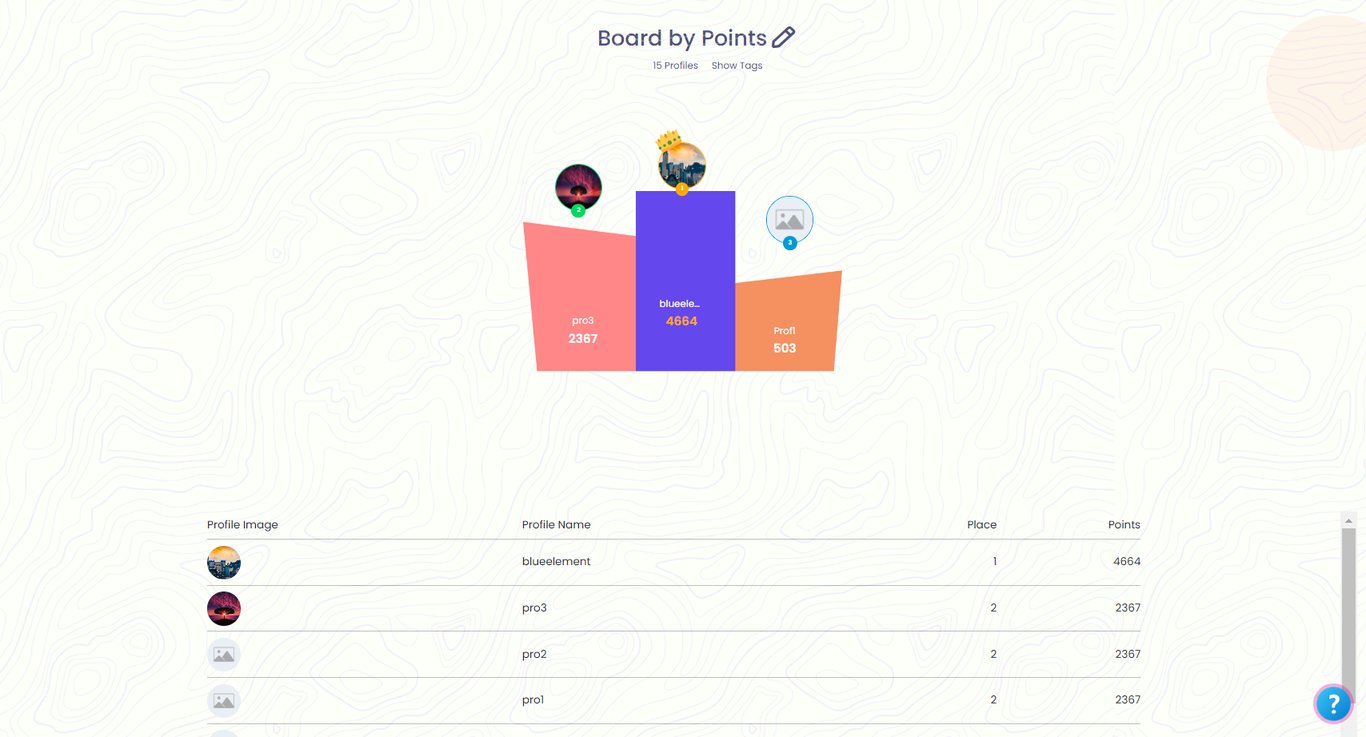This screenshot has height=737, width=1366.
Task: Open pro3 profile image in the table
Action: [x=224, y=608]
